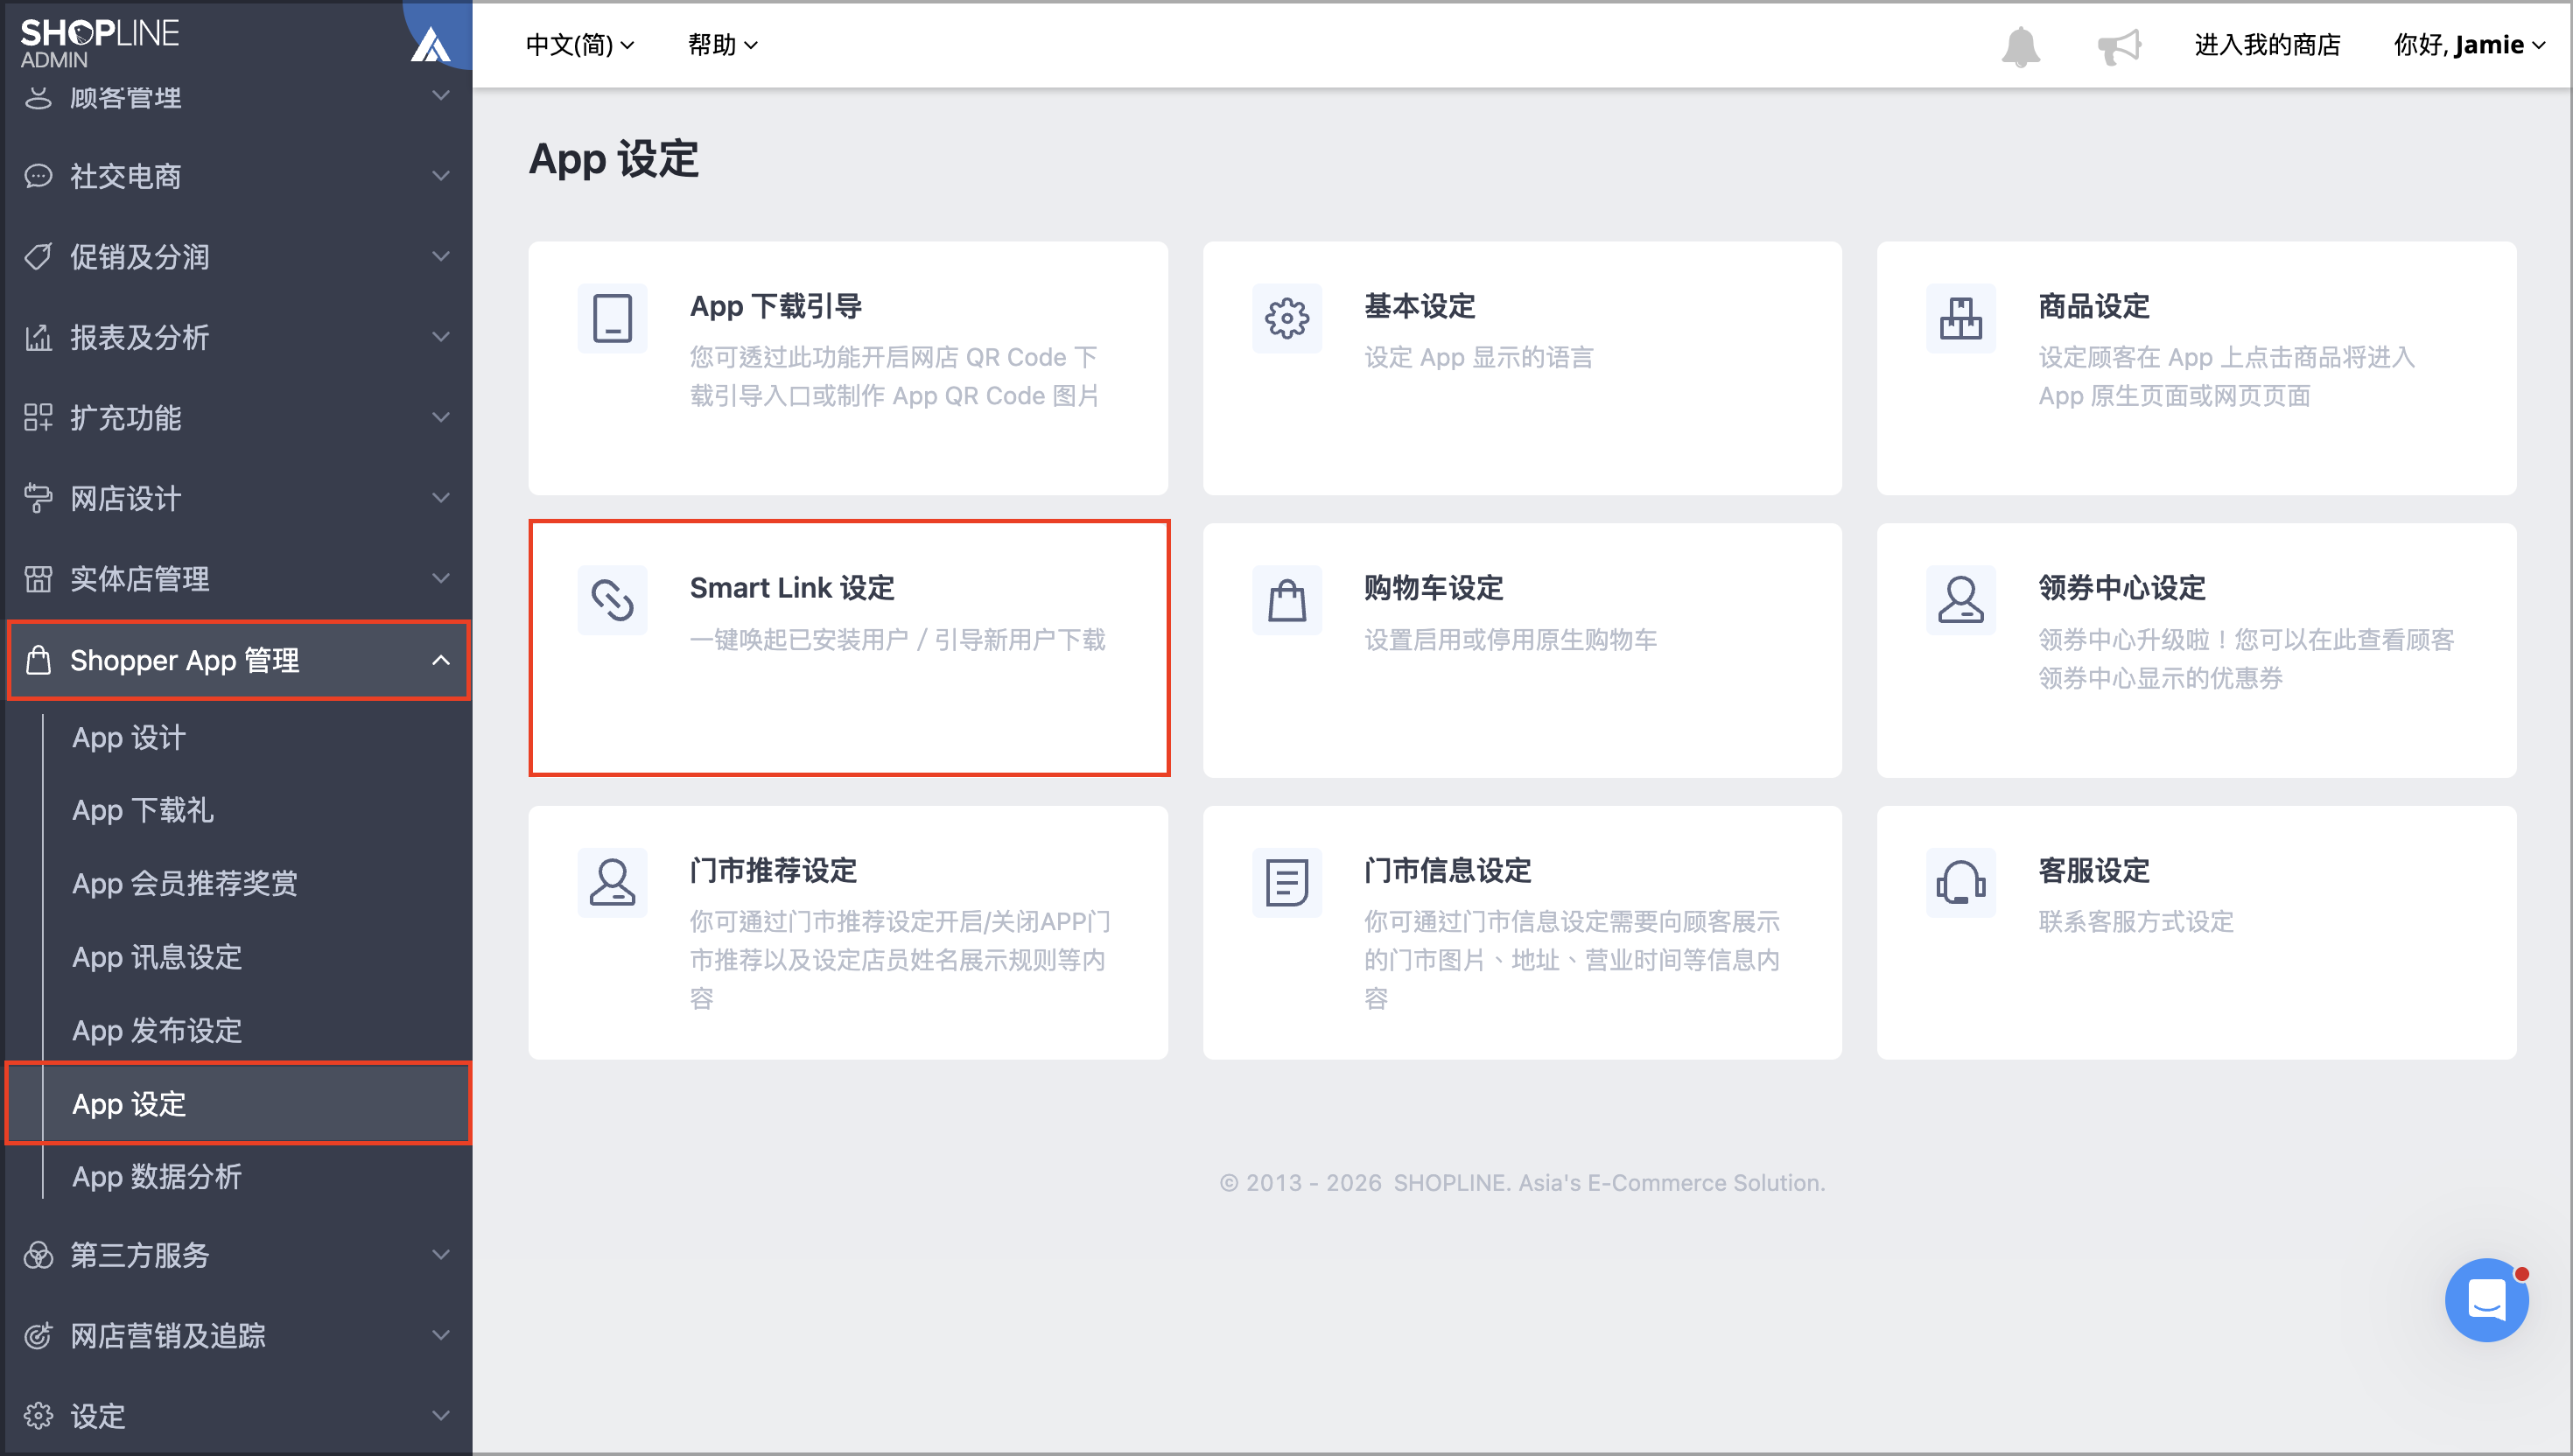
Task: Click the document icon for 门市信息设定
Action: 1286,882
